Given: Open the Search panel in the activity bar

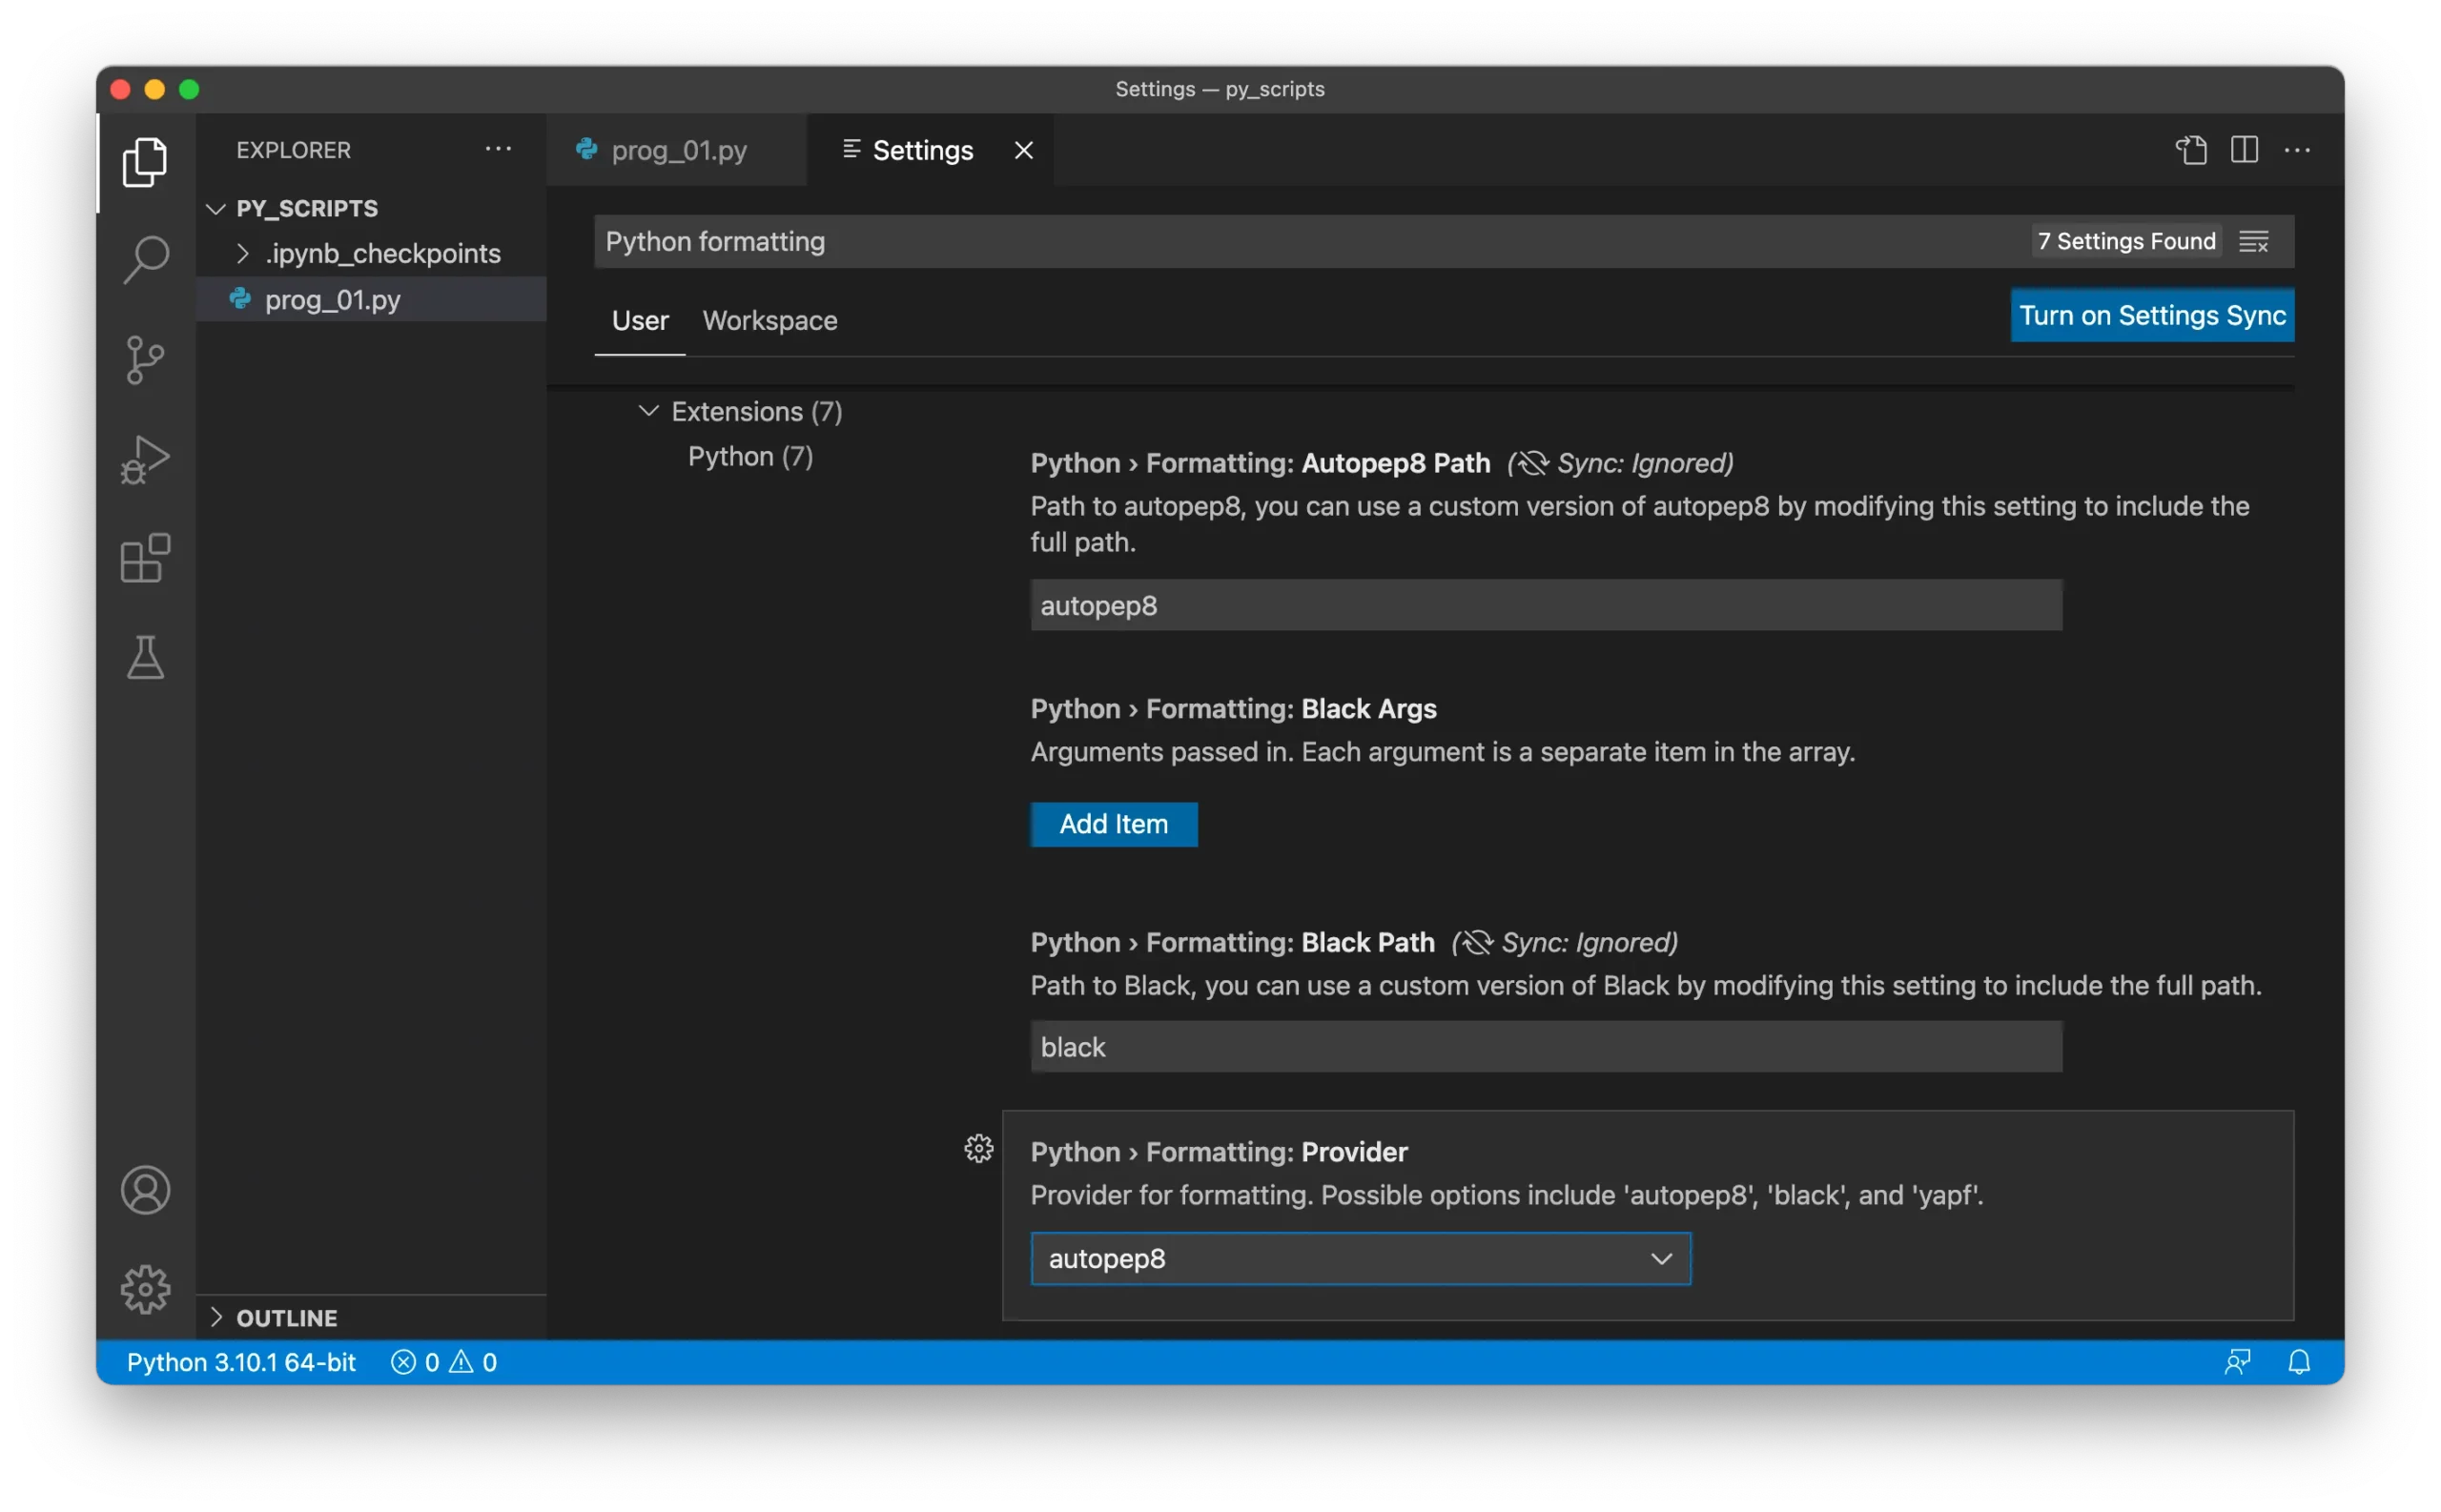Looking at the screenshot, I should tap(146, 259).
